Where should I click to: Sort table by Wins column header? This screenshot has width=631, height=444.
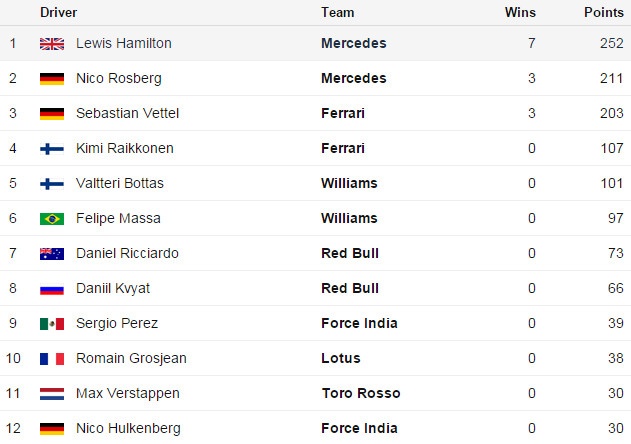pyautogui.click(x=520, y=12)
